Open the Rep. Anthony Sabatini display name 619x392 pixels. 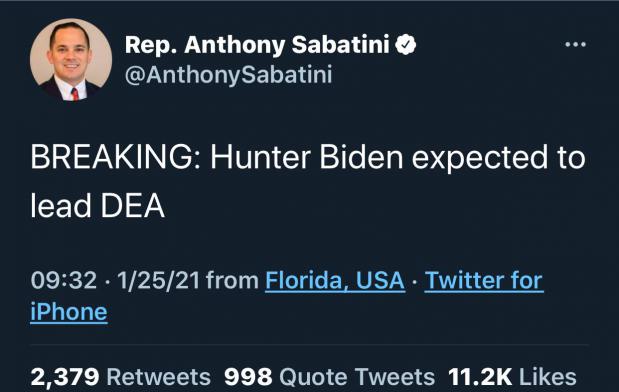tap(257, 45)
